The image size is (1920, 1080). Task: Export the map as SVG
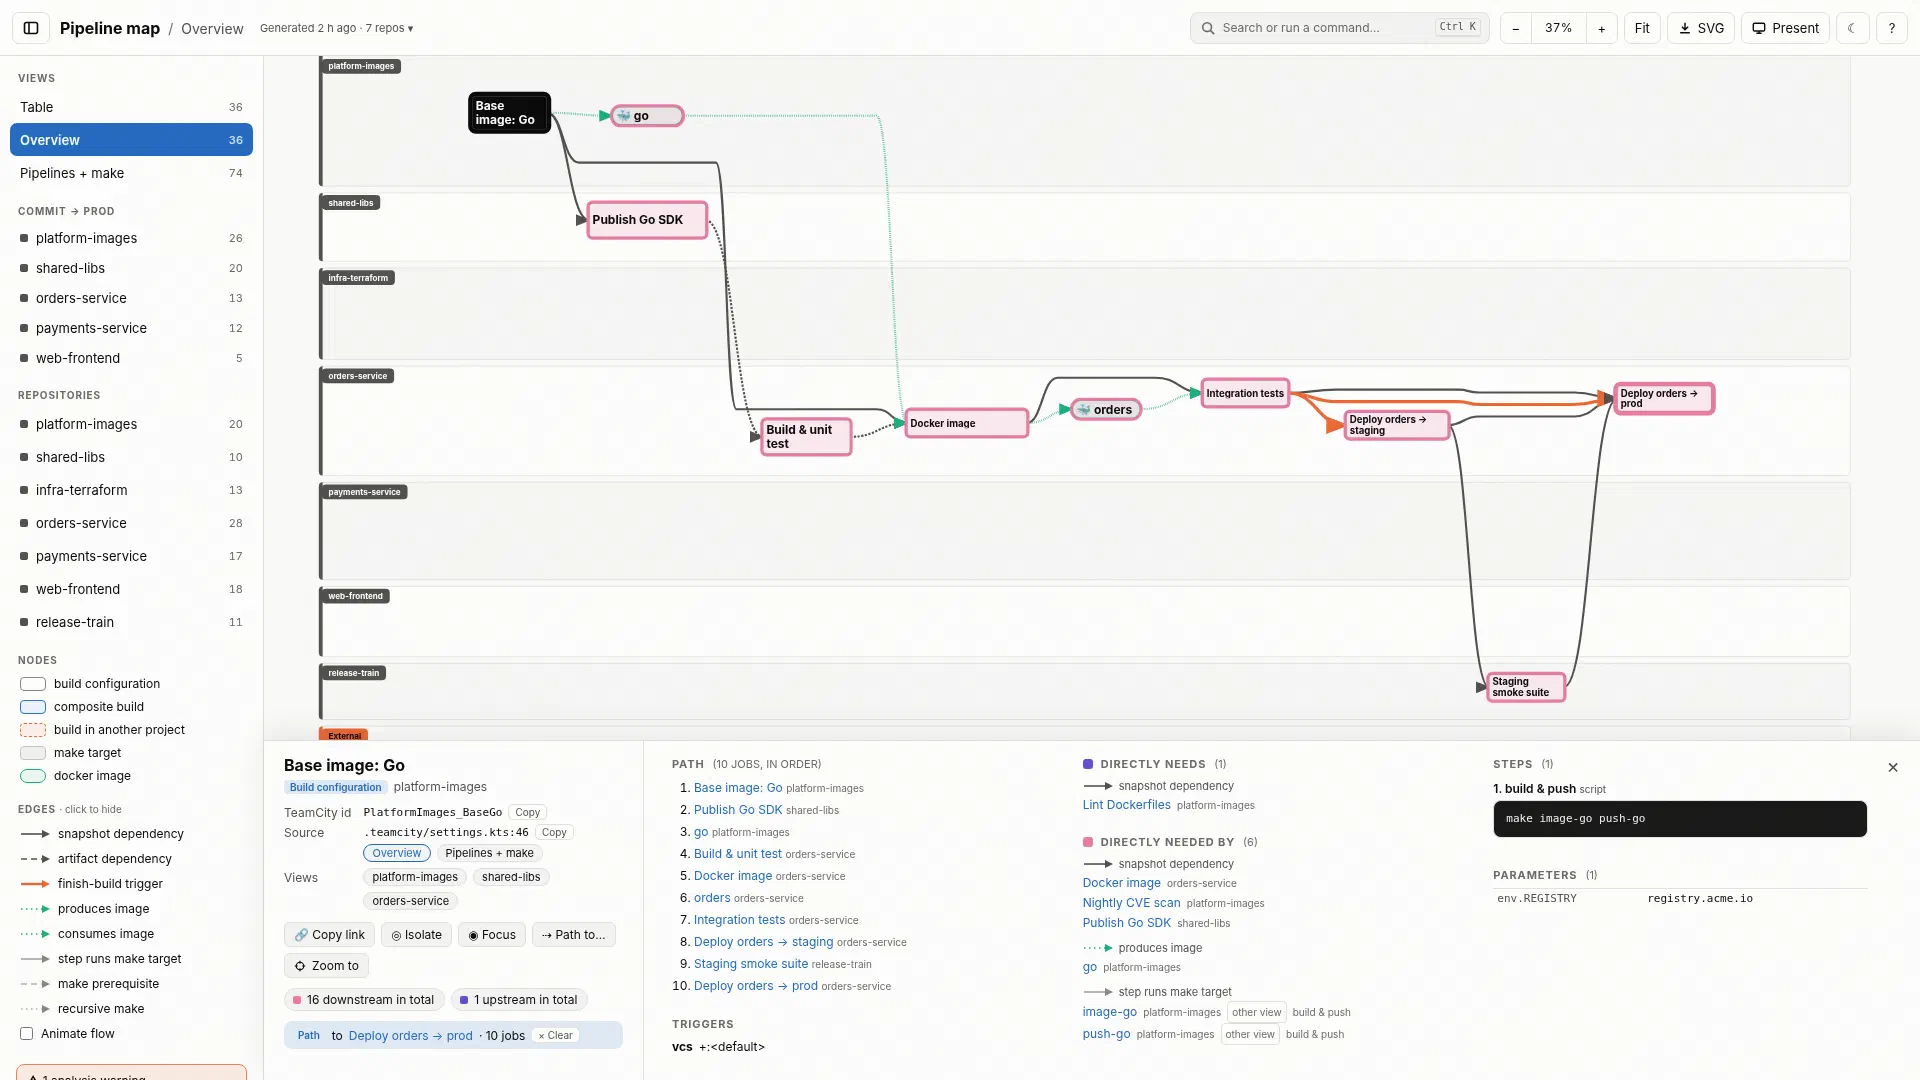1701,28
